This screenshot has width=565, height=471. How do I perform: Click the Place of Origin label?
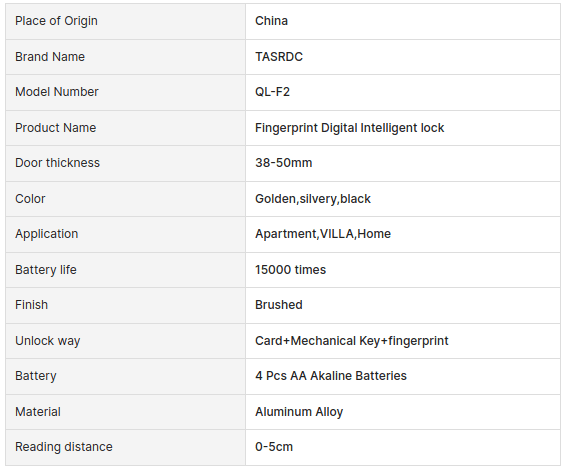[x=56, y=21]
